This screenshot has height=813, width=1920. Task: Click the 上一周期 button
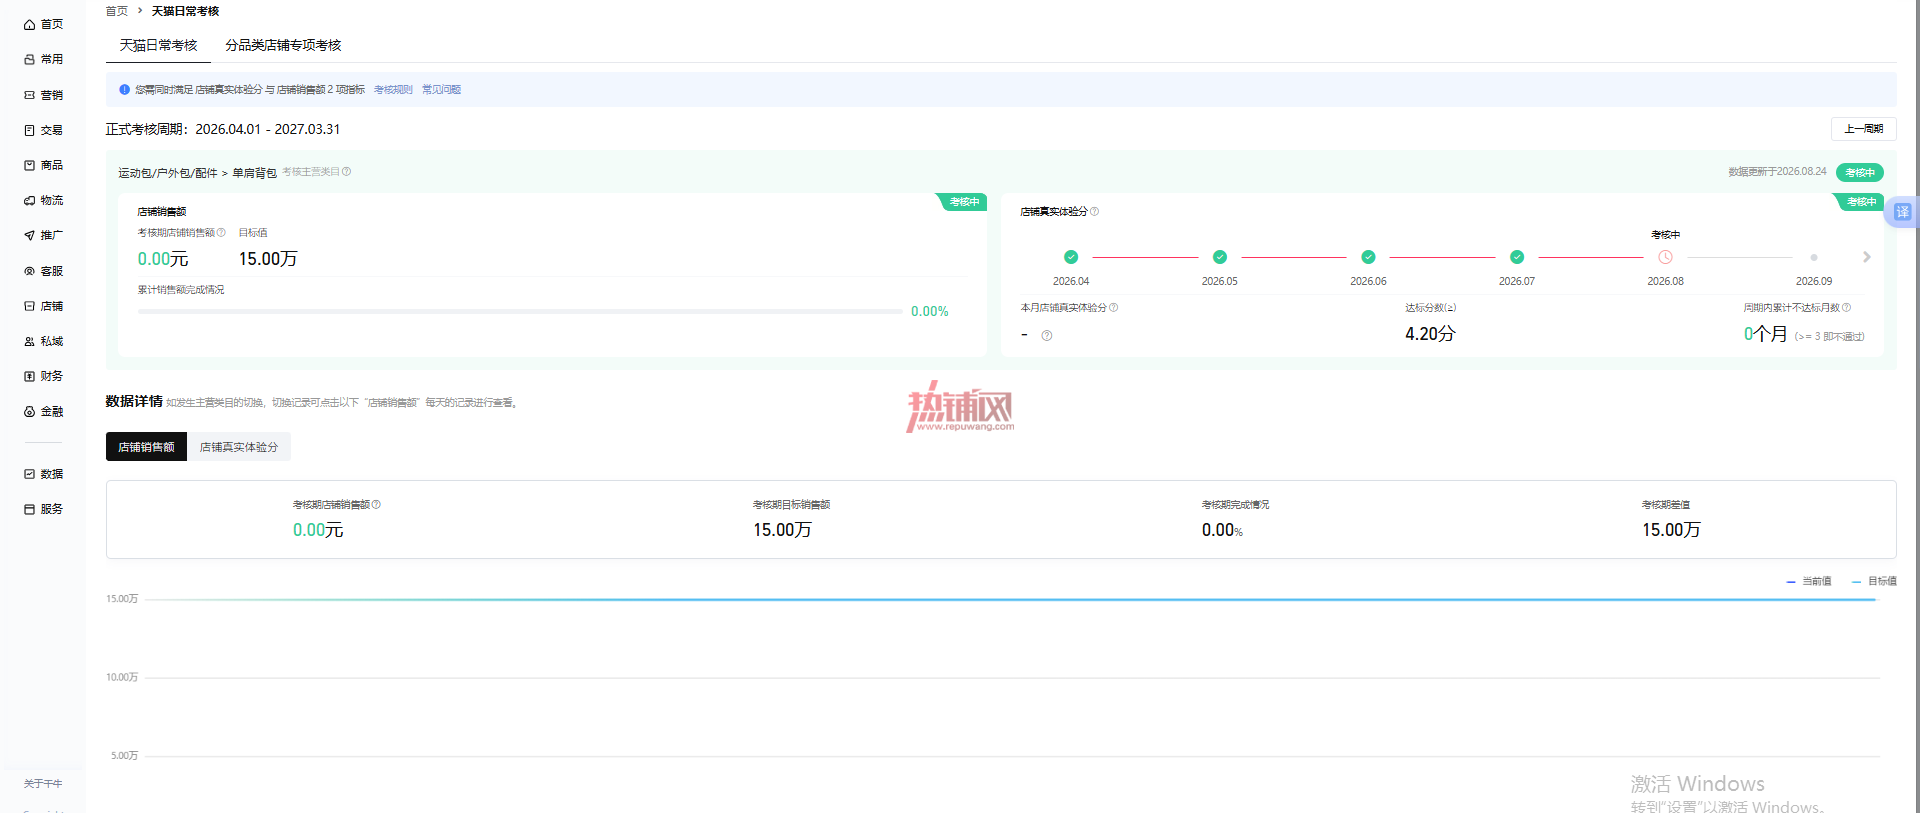click(x=1863, y=129)
